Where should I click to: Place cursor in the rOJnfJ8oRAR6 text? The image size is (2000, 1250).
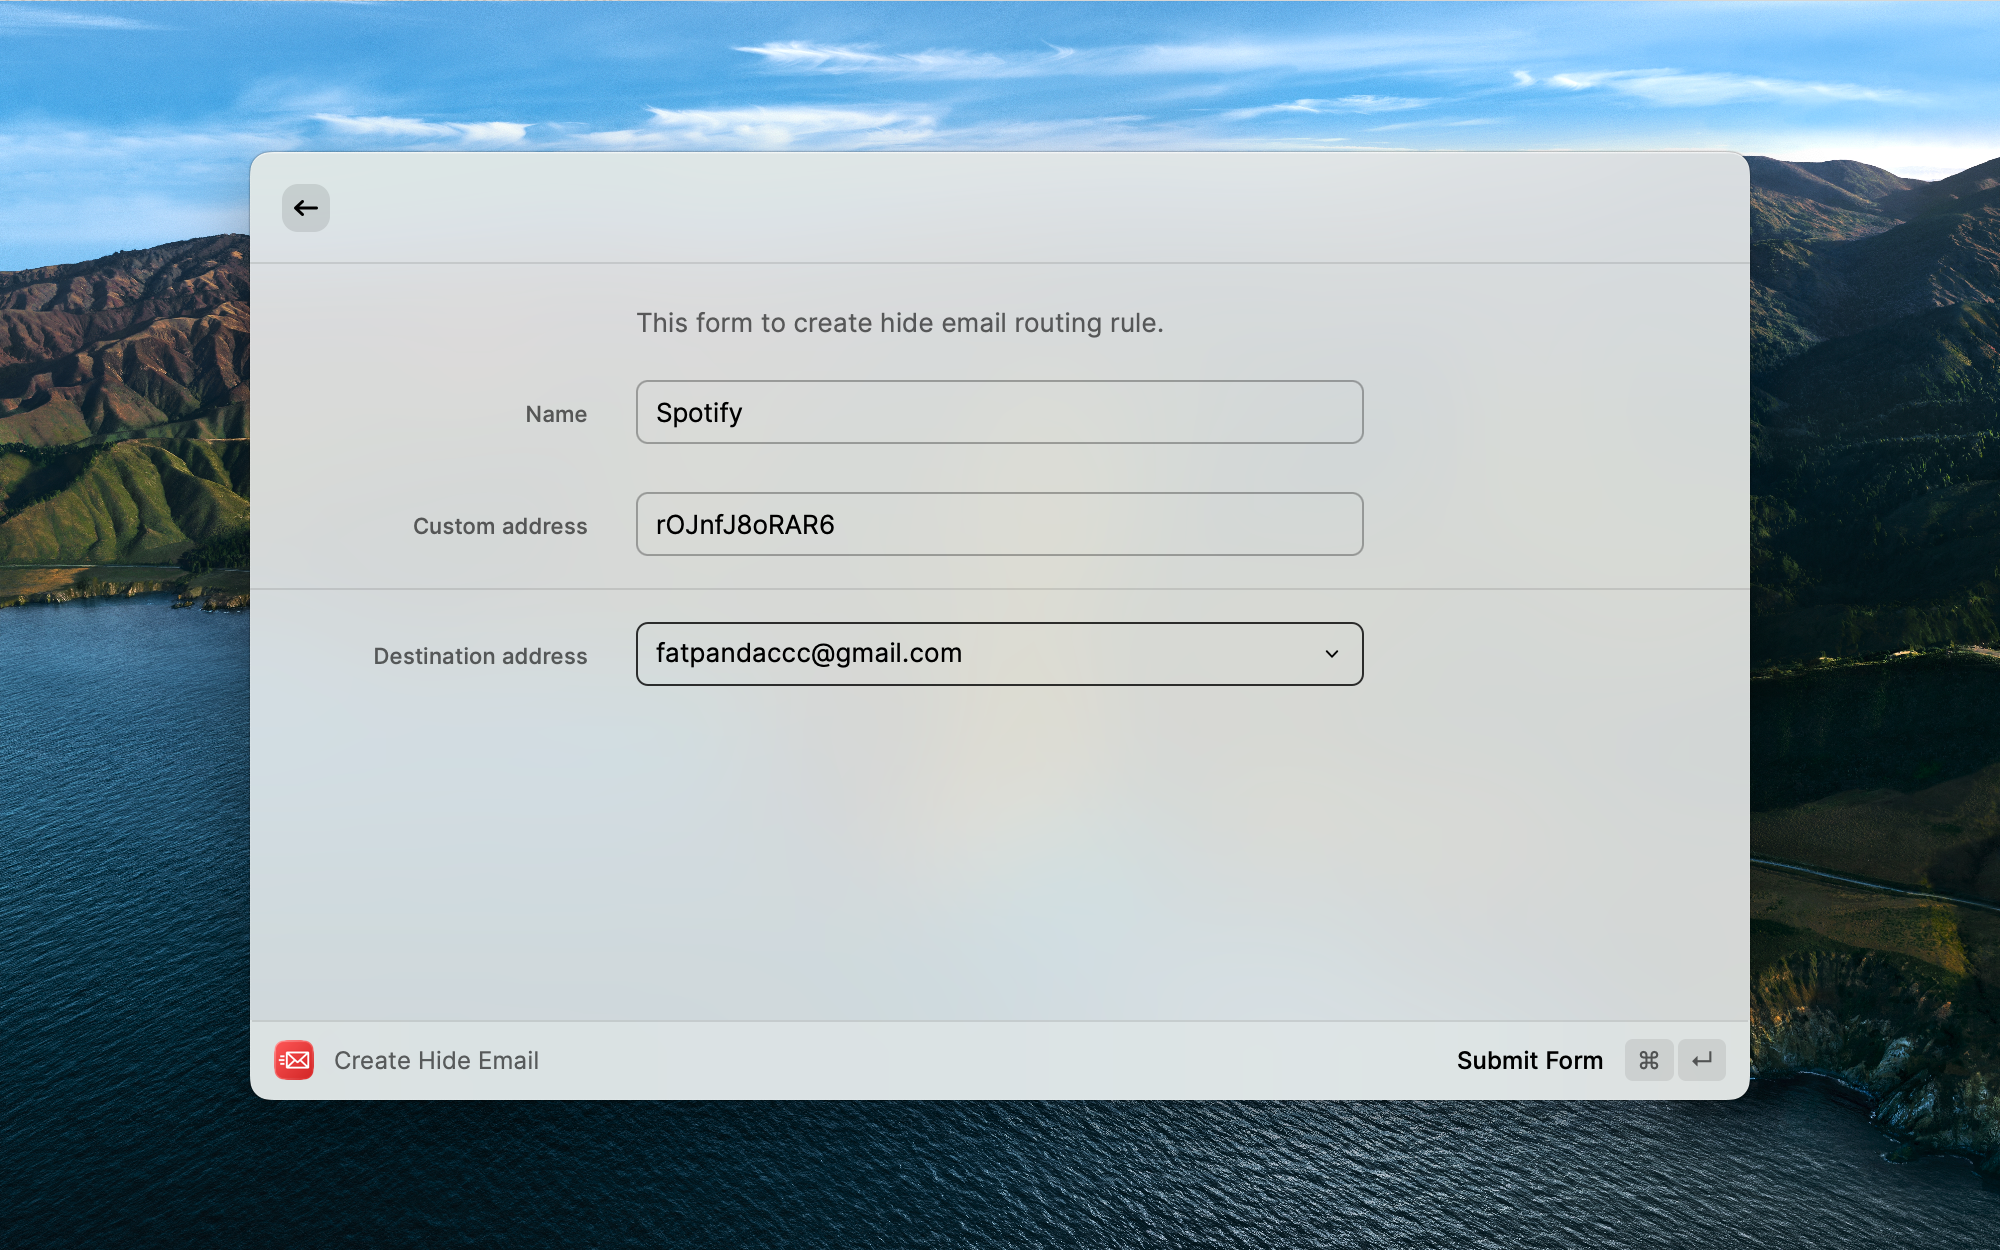[x=745, y=525]
